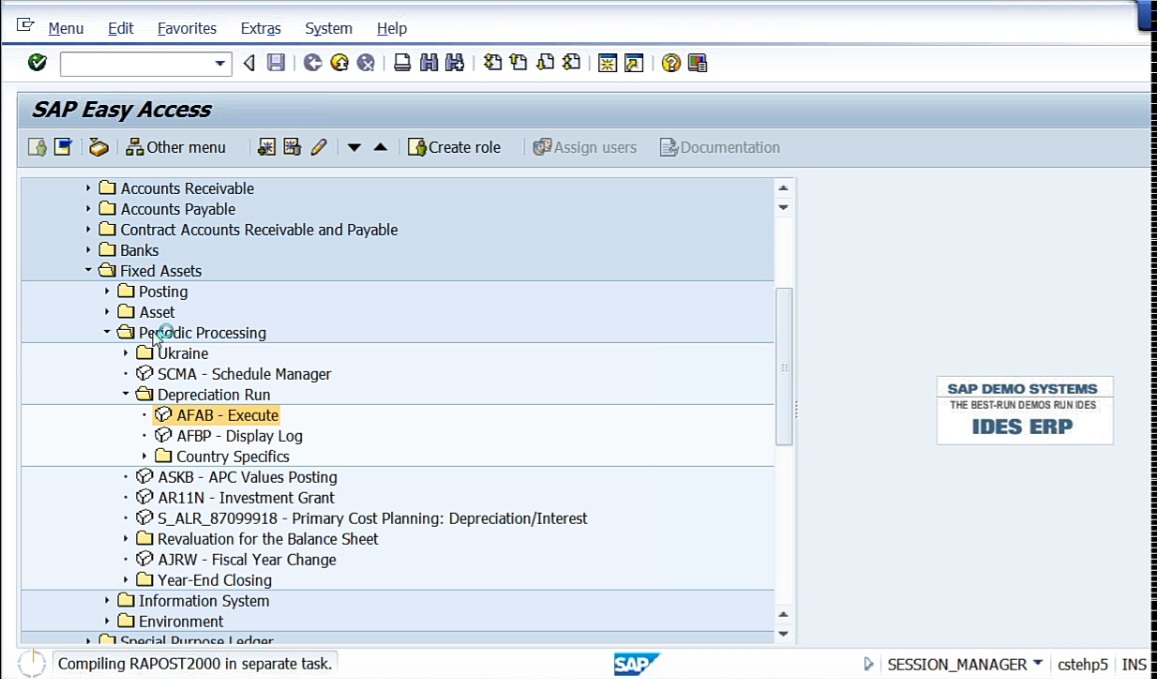The height and width of the screenshot is (679, 1157).
Task: Click the Save diskette icon
Action: [276, 63]
